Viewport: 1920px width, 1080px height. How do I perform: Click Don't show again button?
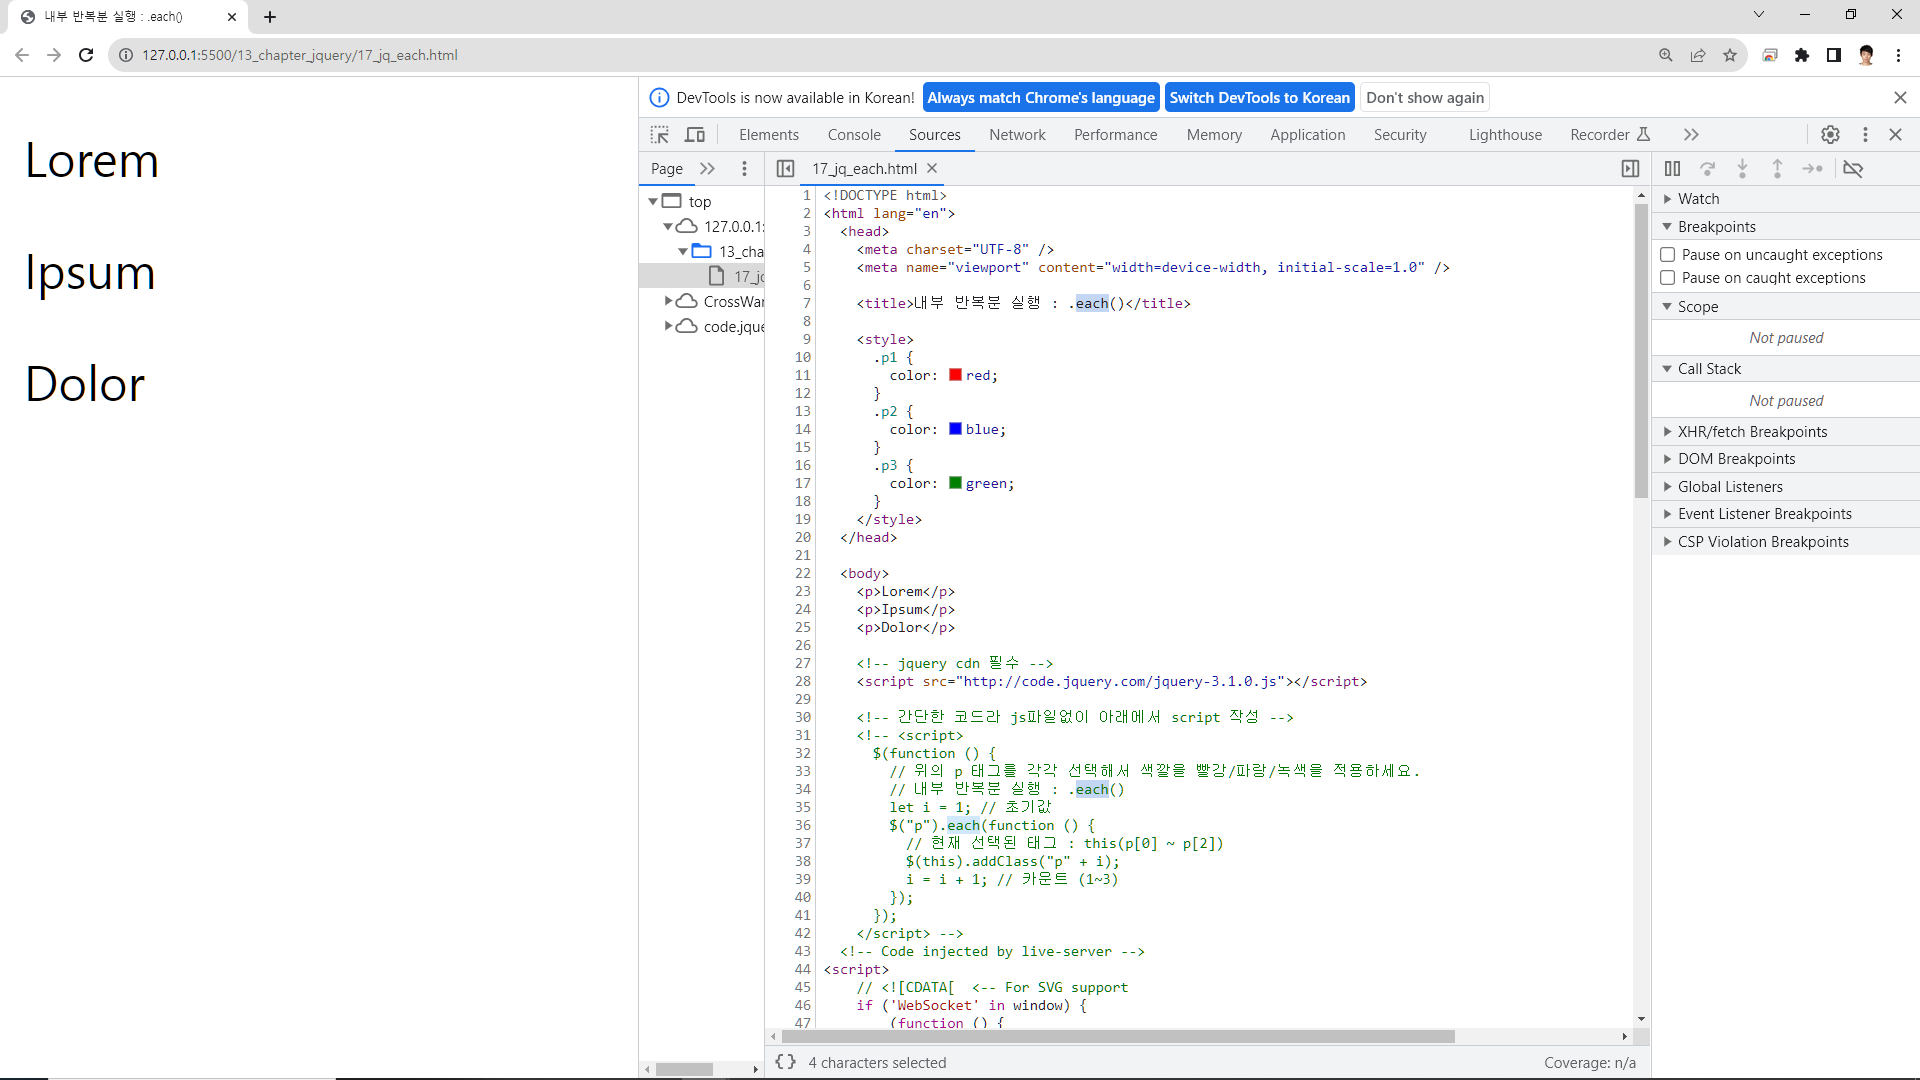point(1425,98)
